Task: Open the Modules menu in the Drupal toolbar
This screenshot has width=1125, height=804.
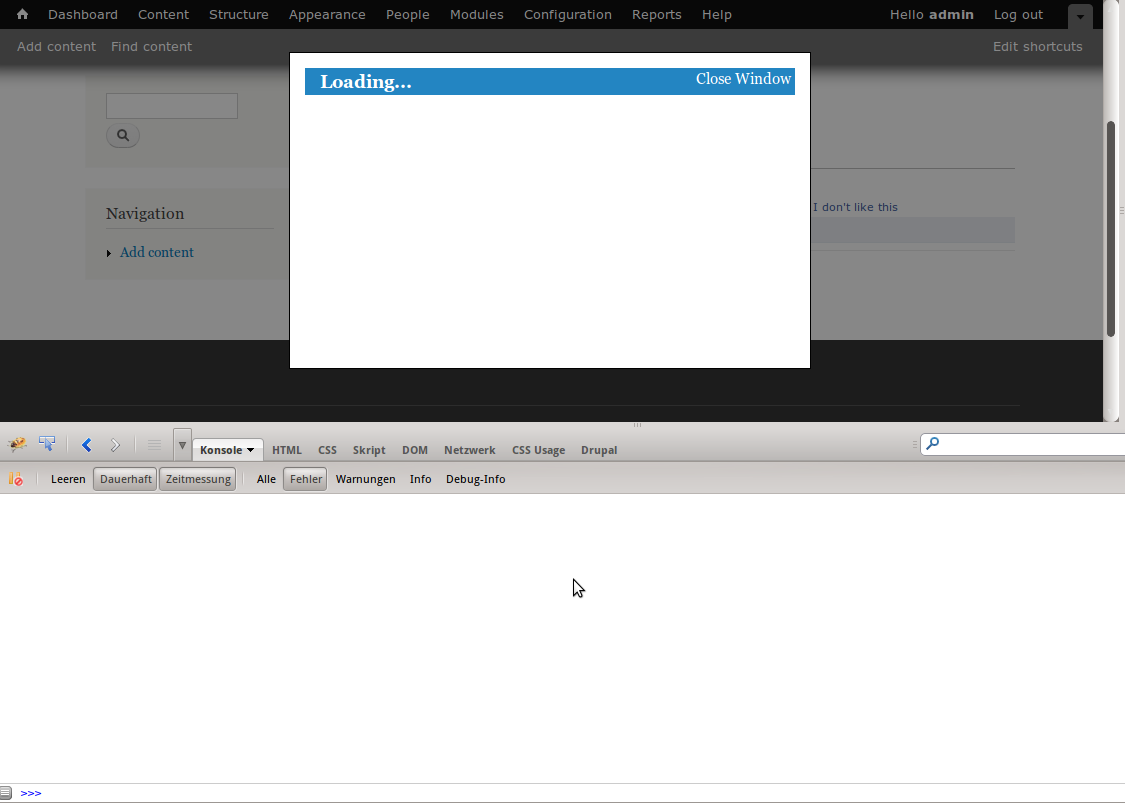Action: tap(476, 14)
